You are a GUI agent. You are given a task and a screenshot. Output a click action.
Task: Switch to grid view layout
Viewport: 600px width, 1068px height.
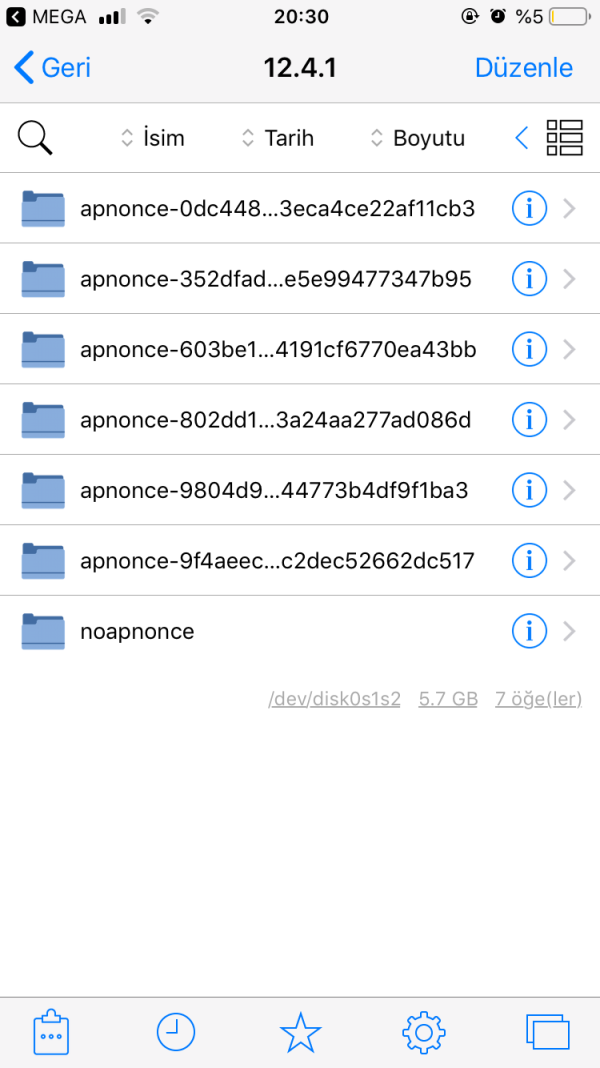click(564, 137)
